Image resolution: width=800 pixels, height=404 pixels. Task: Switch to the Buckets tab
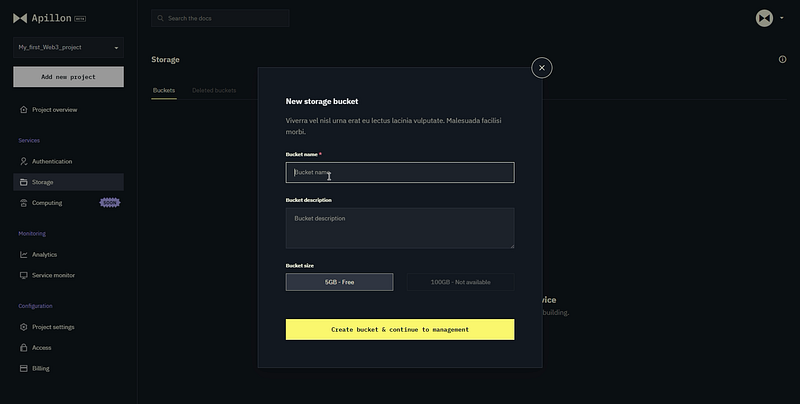click(x=164, y=90)
